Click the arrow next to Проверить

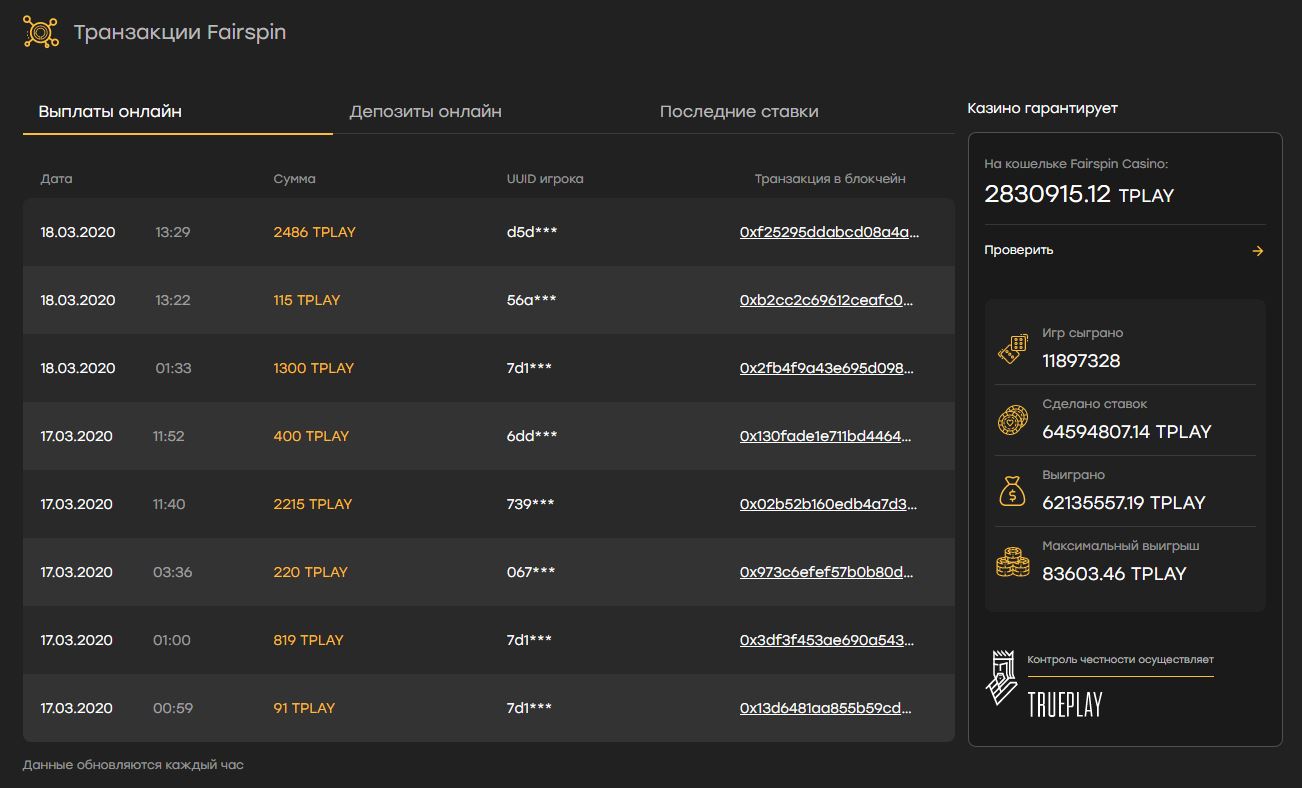[1258, 251]
